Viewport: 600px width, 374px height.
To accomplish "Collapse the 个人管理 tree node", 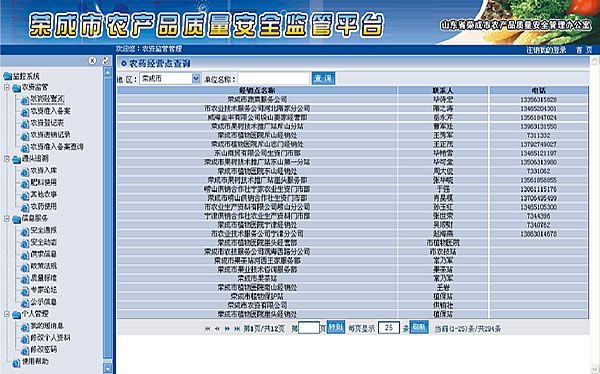I will [x=7, y=314].
